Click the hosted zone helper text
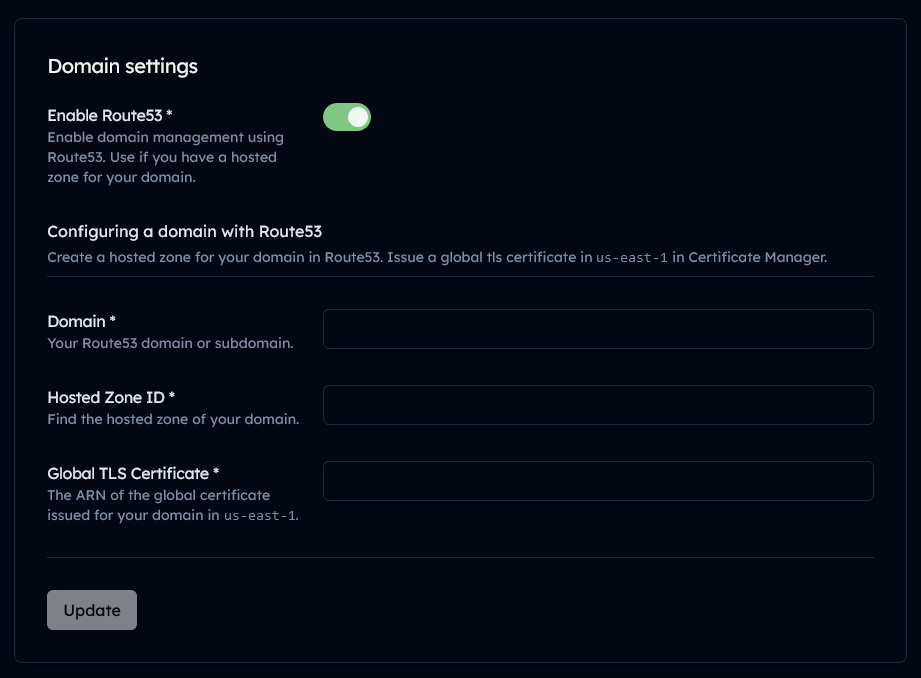Viewport: 921px width, 678px height. click(x=172, y=419)
